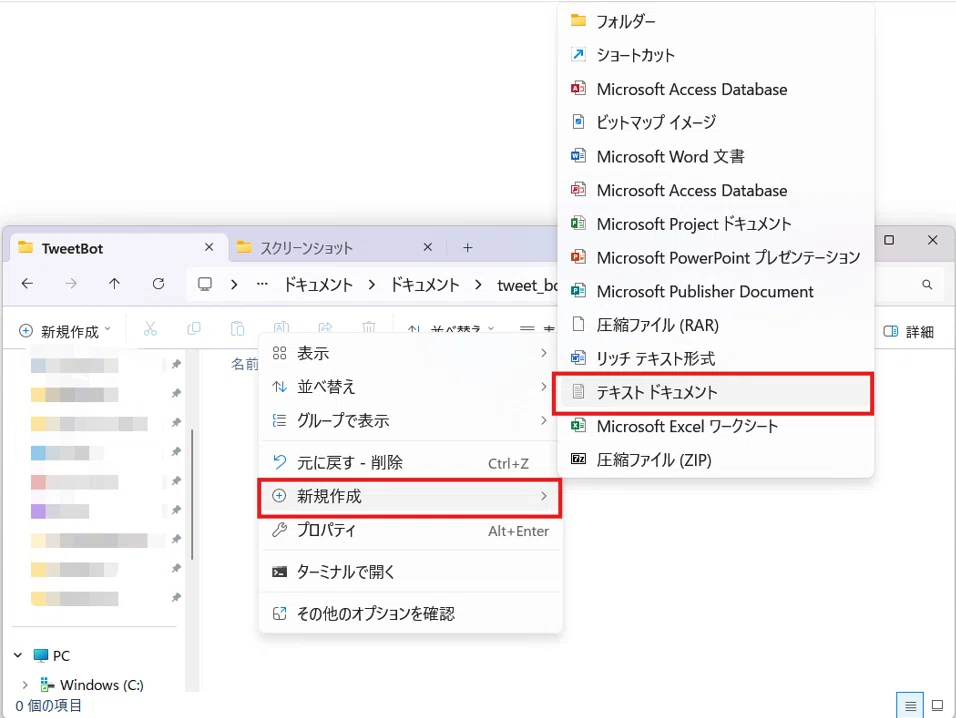Screen dimensions: 956x718
Task: Click その他のオプションを確認
Action: (x=410, y=614)
